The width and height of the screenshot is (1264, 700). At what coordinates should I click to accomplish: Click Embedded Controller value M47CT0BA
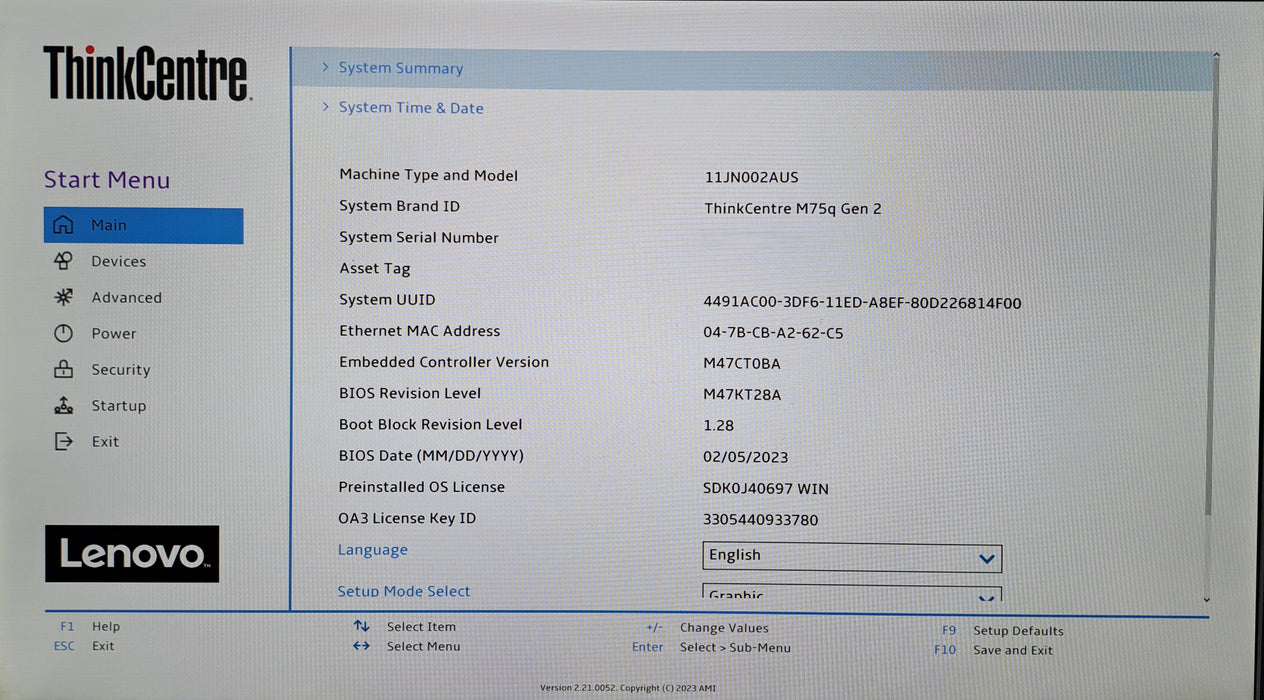click(x=742, y=364)
